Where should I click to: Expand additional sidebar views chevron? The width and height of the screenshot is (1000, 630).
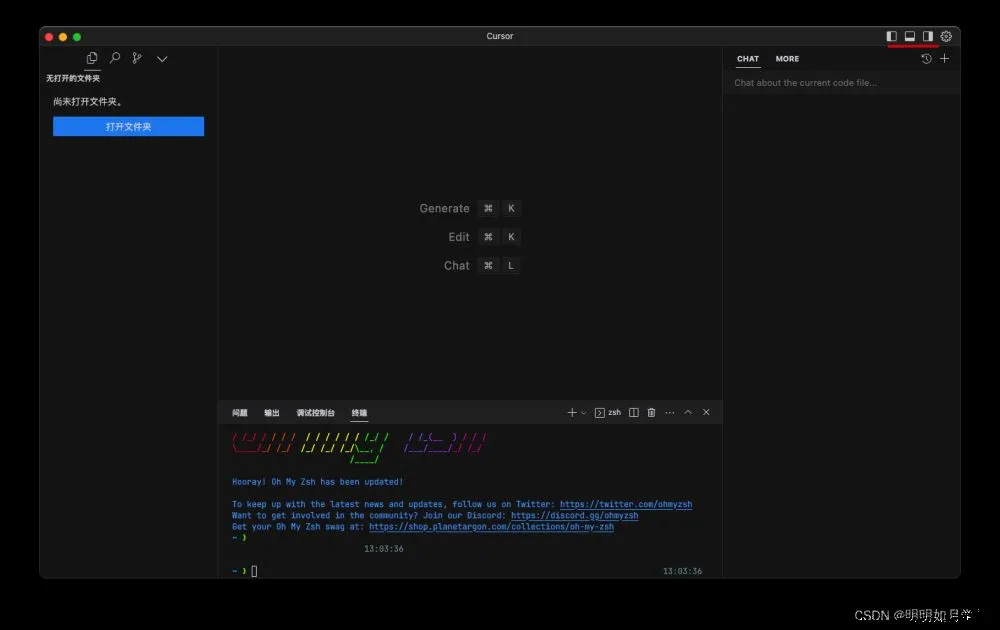pyautogui.click(x=162, y=59)
